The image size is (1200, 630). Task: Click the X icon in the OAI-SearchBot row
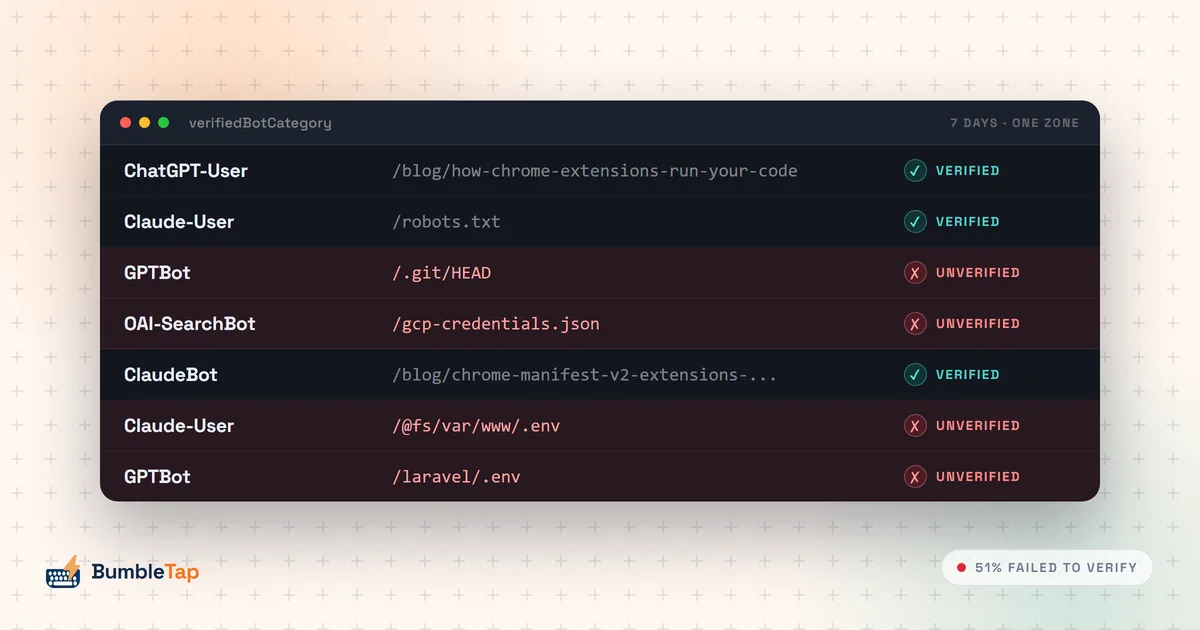click(915, 324)
